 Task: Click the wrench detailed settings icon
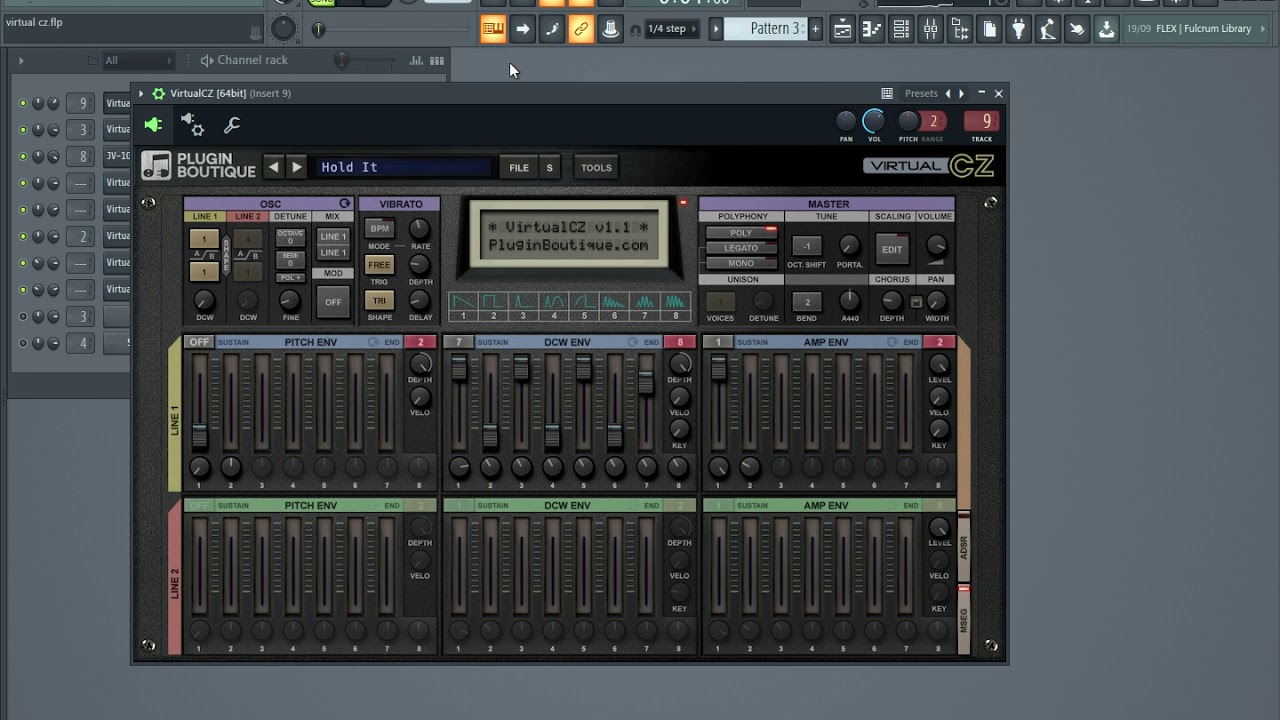232,125
